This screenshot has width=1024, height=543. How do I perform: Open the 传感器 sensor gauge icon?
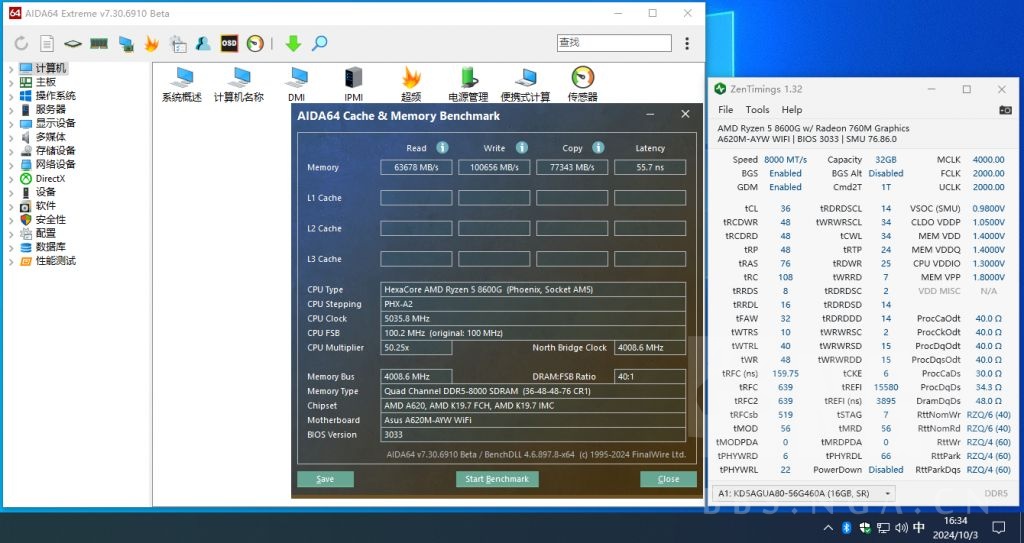582,79
